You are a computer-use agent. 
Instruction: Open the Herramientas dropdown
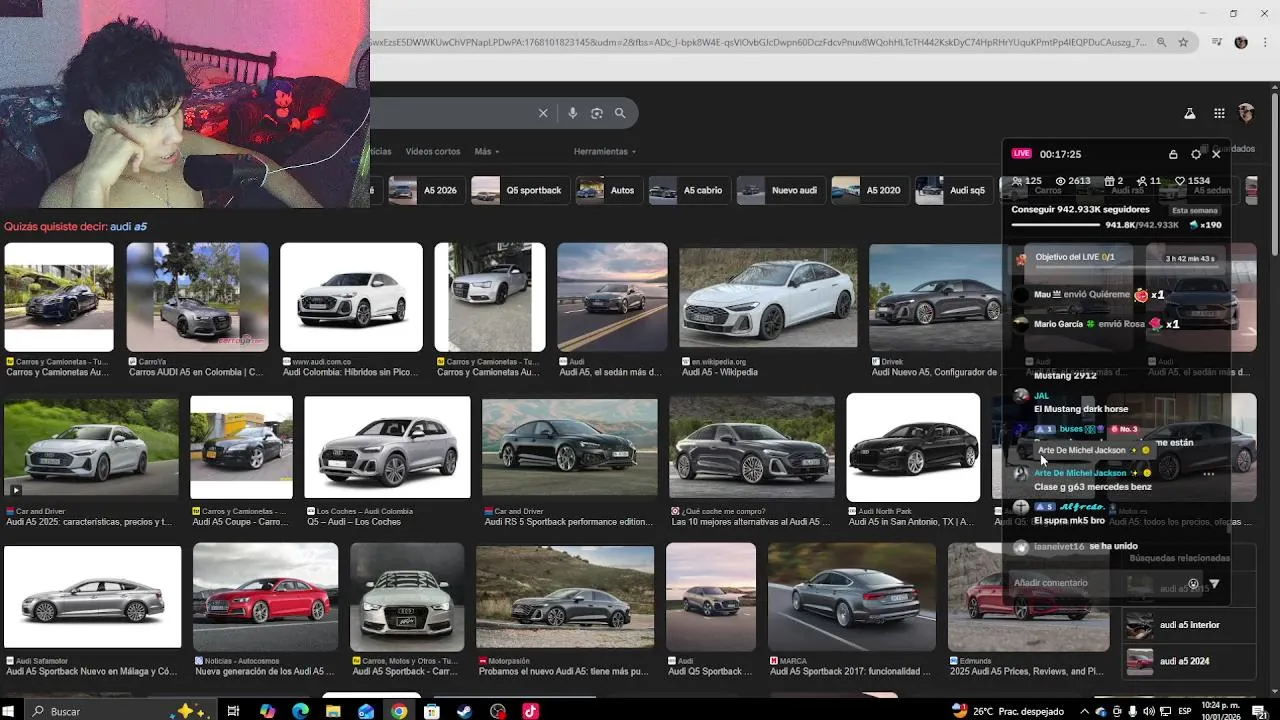605,152
